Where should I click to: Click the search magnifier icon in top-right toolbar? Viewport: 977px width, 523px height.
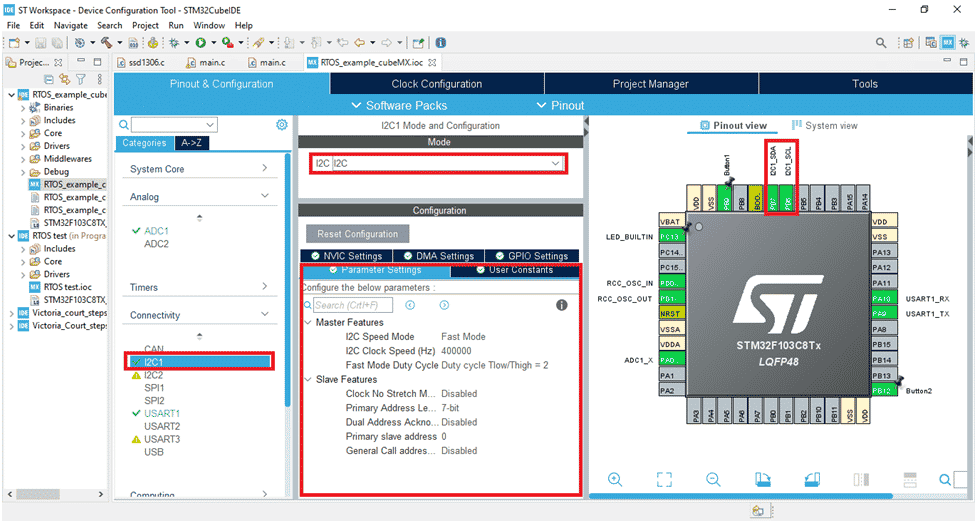point(880,42)
